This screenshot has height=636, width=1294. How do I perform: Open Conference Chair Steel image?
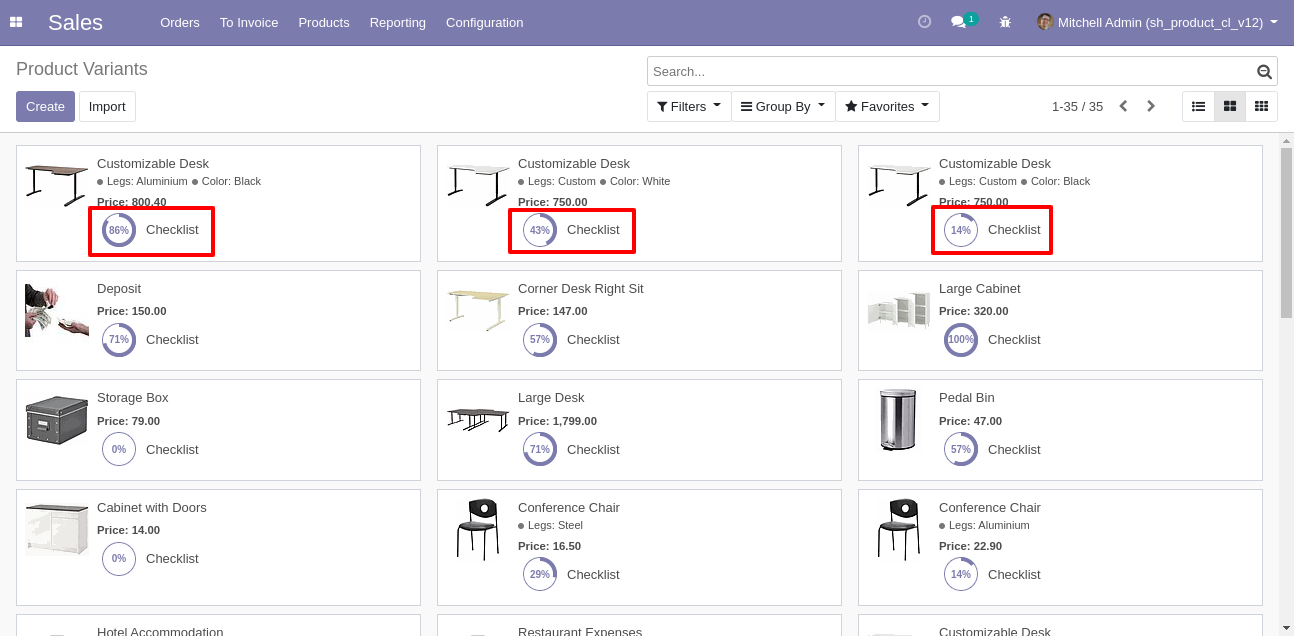click(x=478, y=530)
